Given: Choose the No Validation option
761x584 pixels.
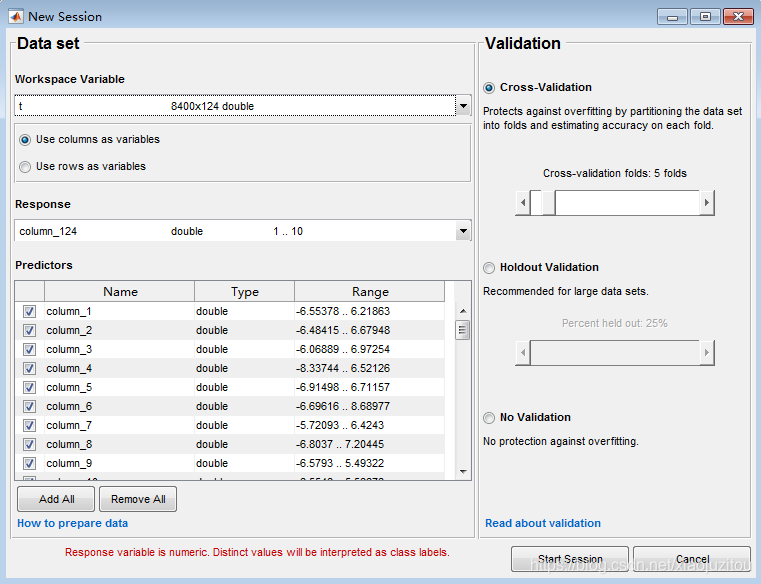Looking at the screenshot, I should (489, 418).
